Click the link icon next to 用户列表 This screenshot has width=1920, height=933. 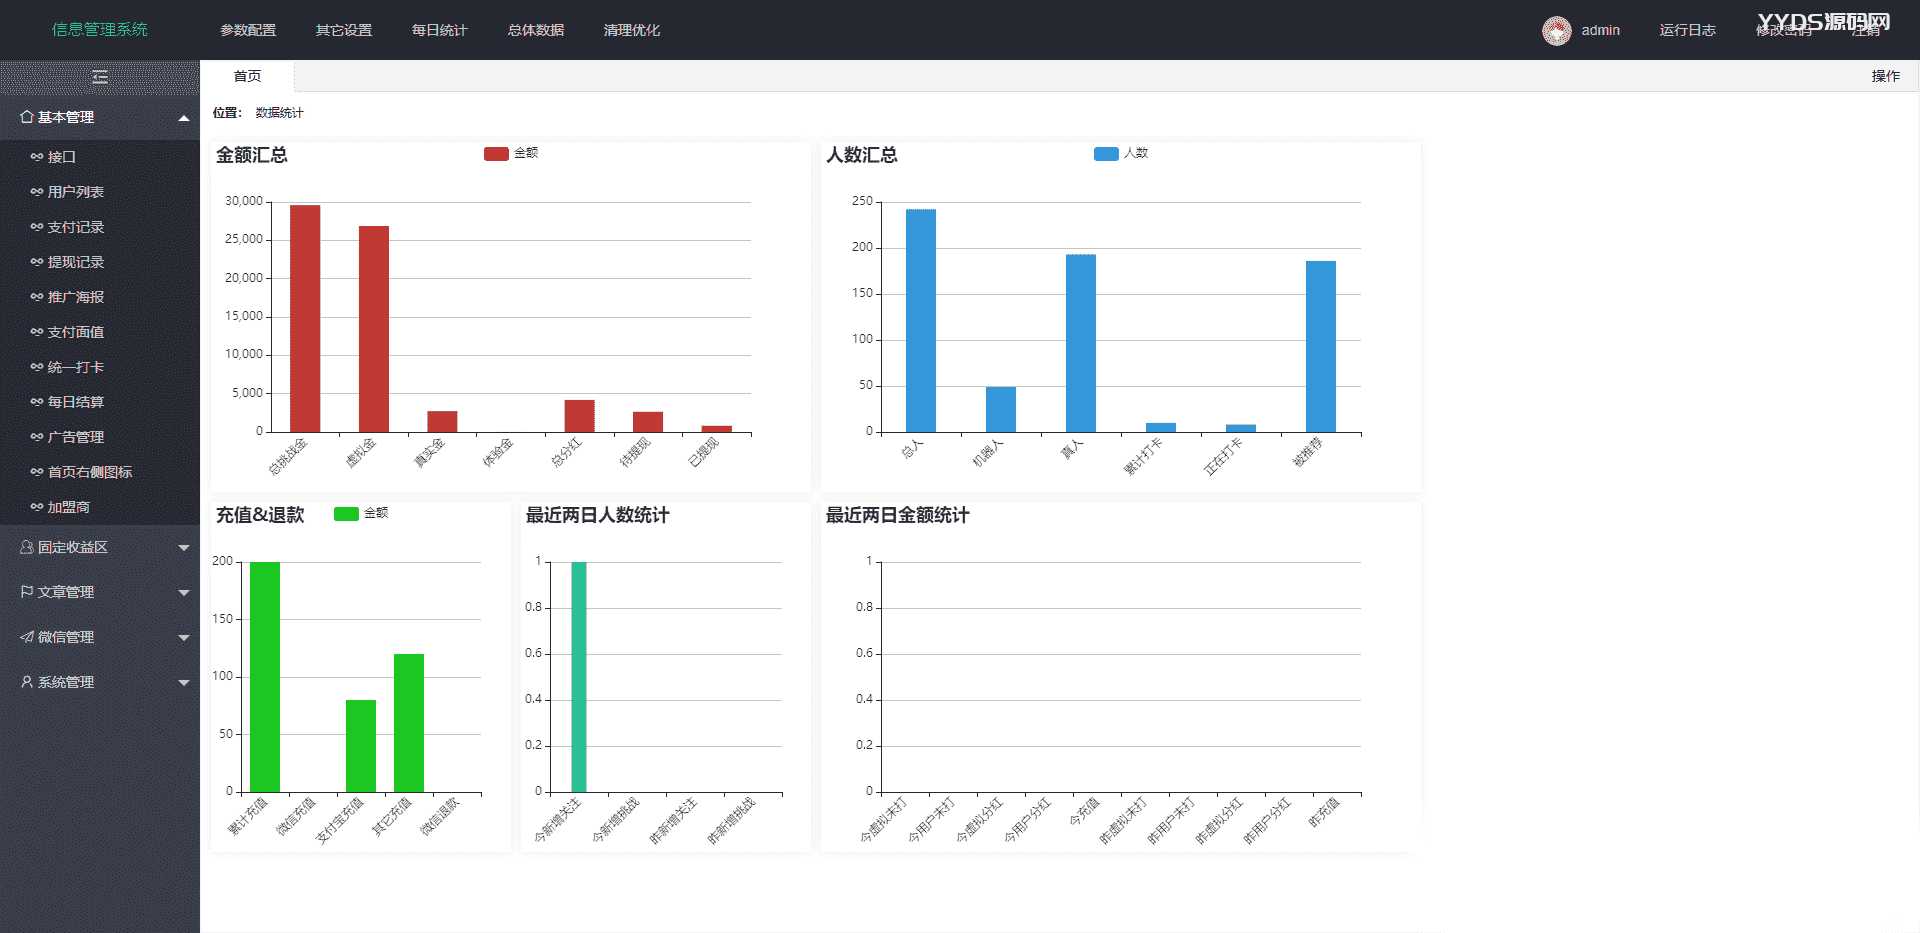(x=37, y=192)
